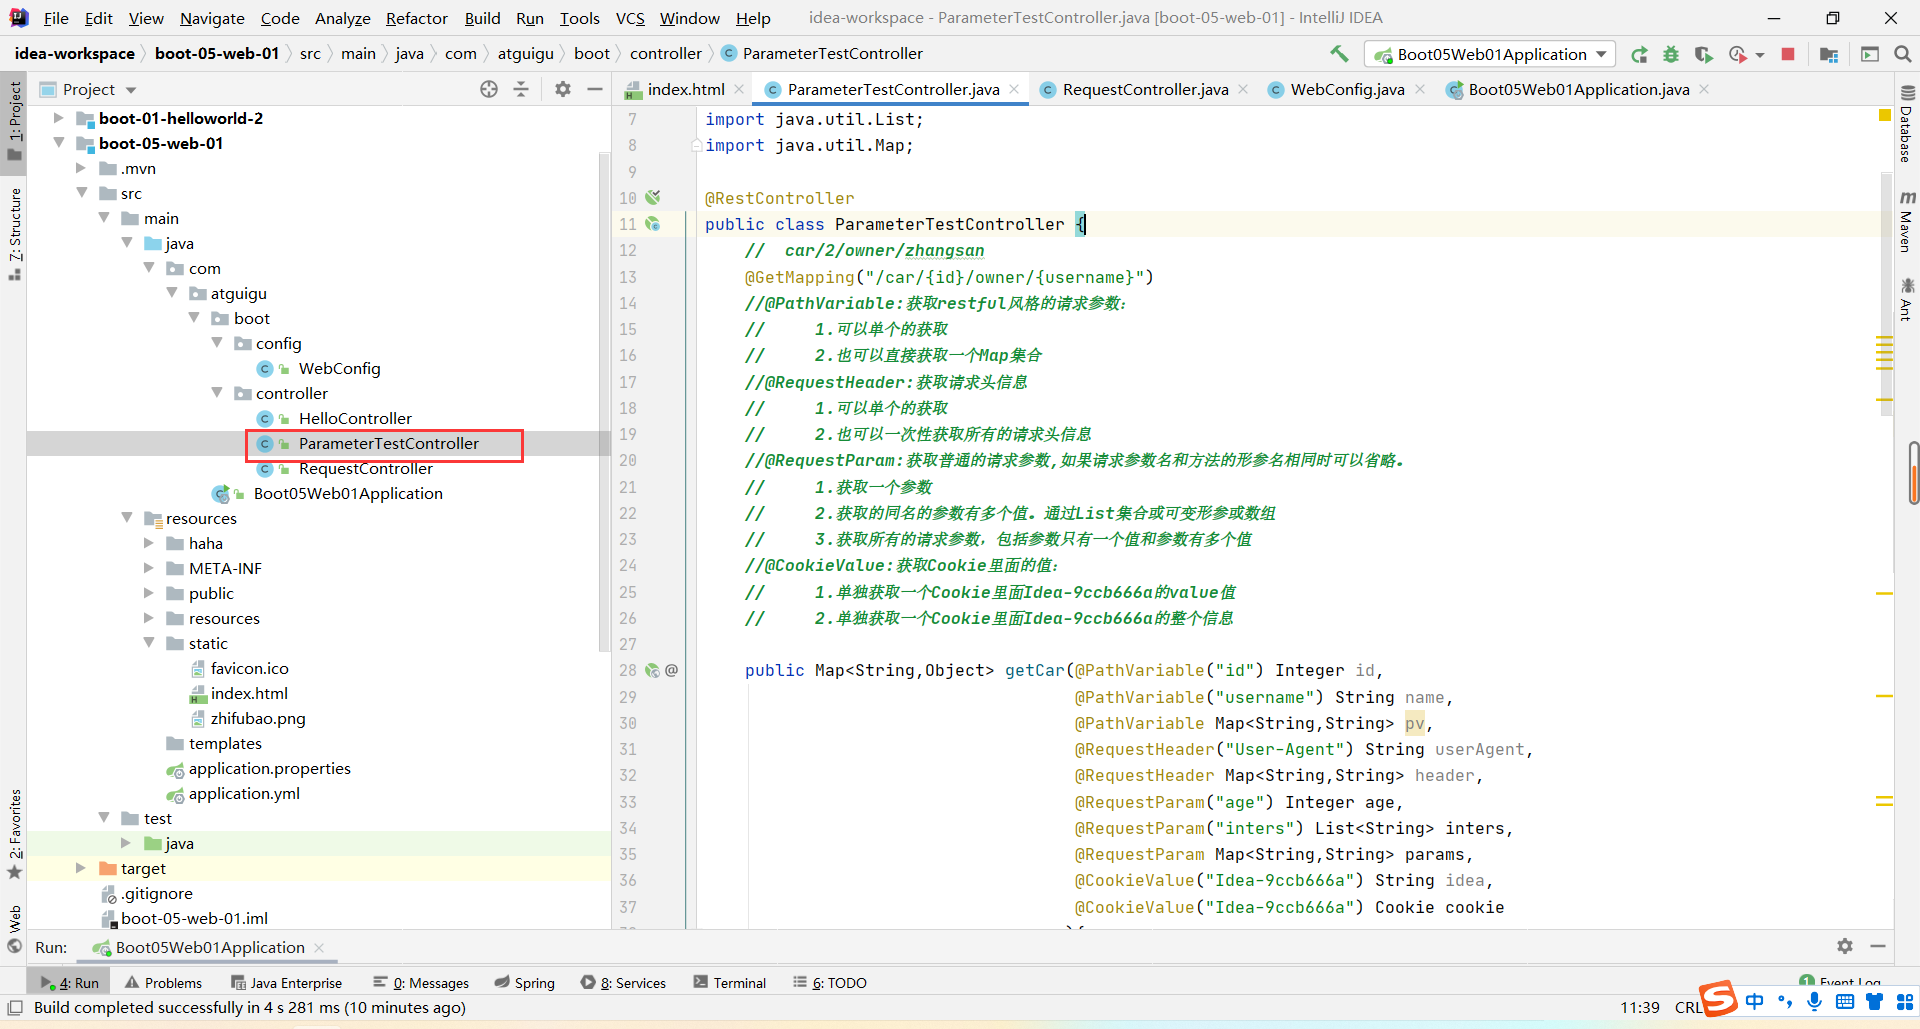1920x1029 pixels.
Task: Open Search Everywhere magnifier icon
Action: click(1902, 54)
